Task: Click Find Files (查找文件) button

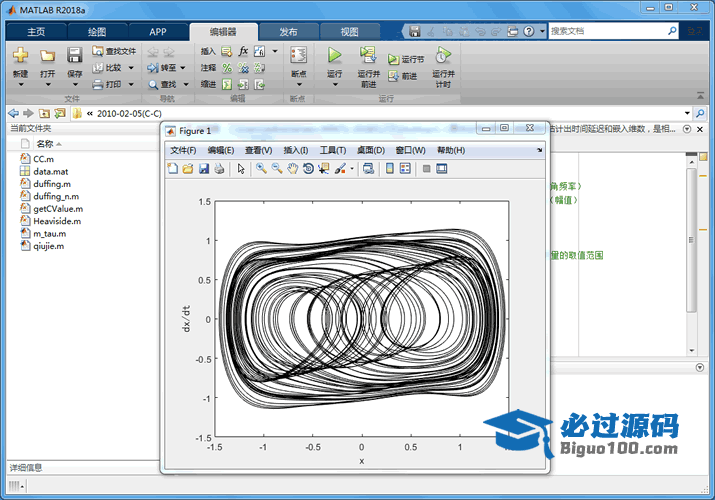Action: point(114,51)
